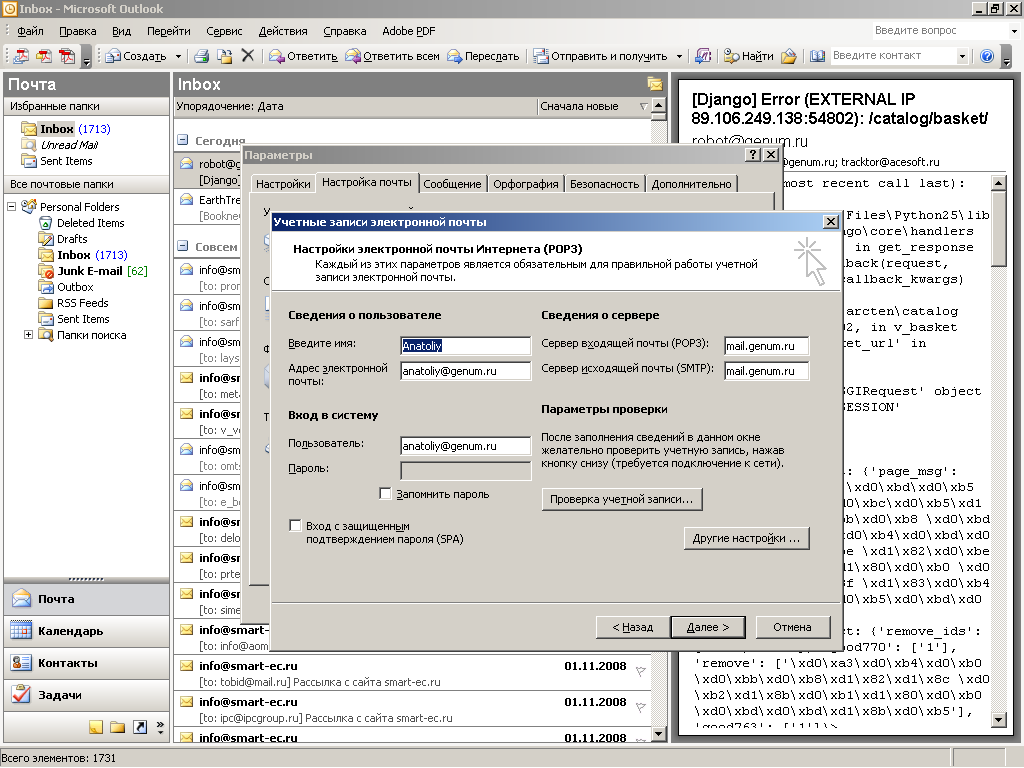Open the address book icon
The height and width of the screenshot is (768, 1024).
point(817,56)
